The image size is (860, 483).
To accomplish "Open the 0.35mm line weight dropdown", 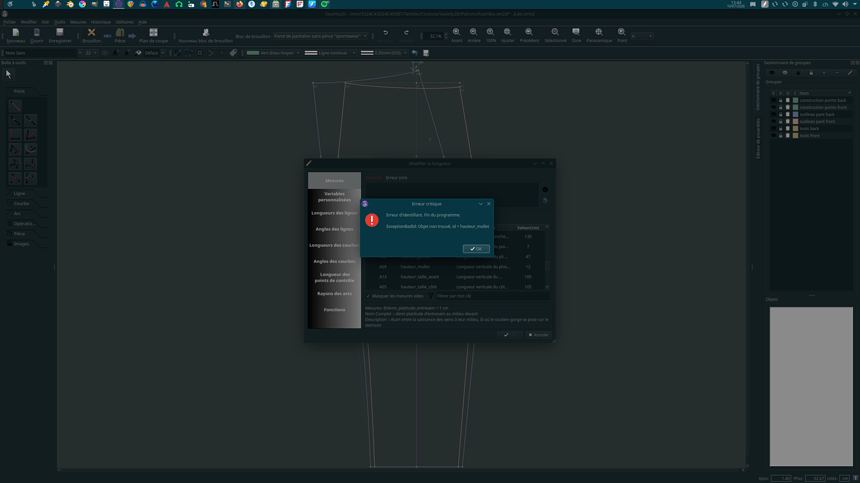I will click(x=384, y=53).
